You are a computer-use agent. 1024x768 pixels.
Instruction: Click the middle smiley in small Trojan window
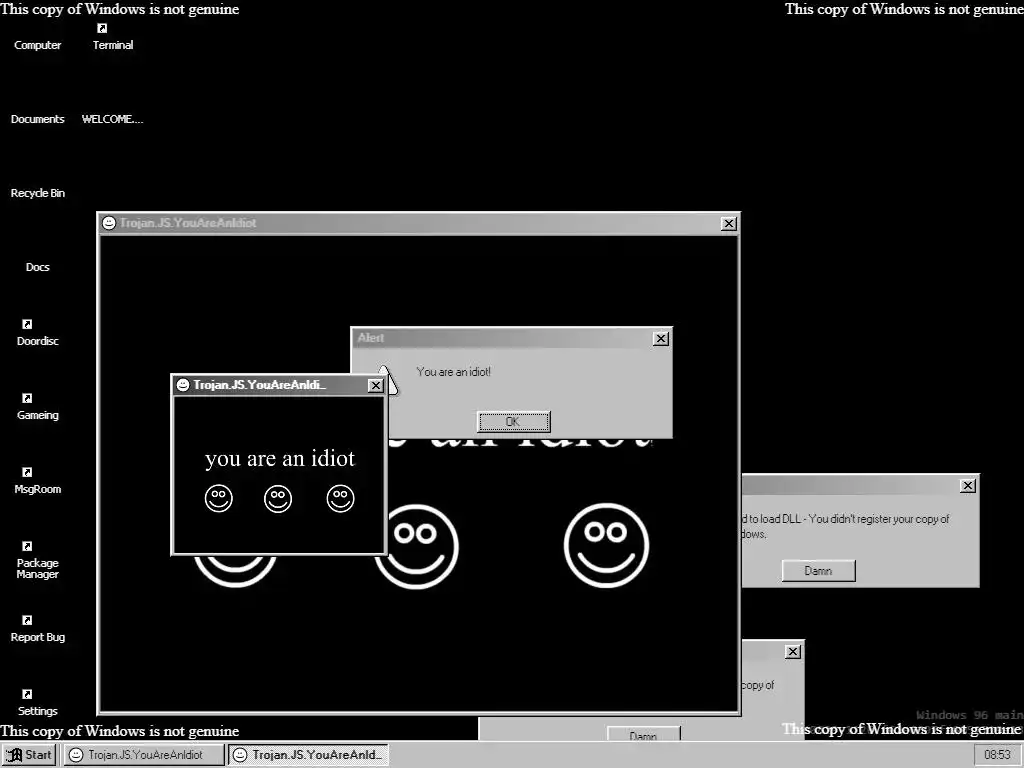(x=278, y=499)
